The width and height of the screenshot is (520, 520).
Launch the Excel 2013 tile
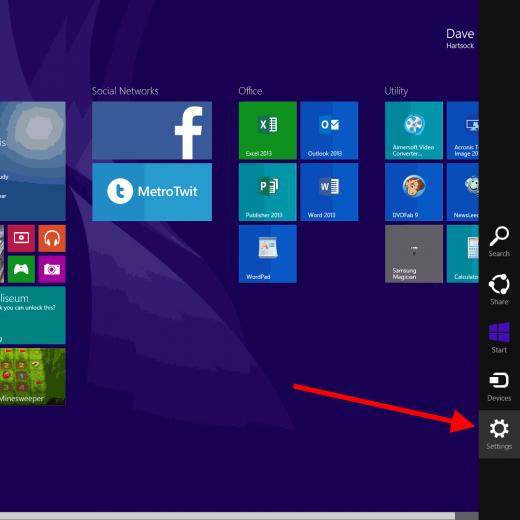pos(268,131)
